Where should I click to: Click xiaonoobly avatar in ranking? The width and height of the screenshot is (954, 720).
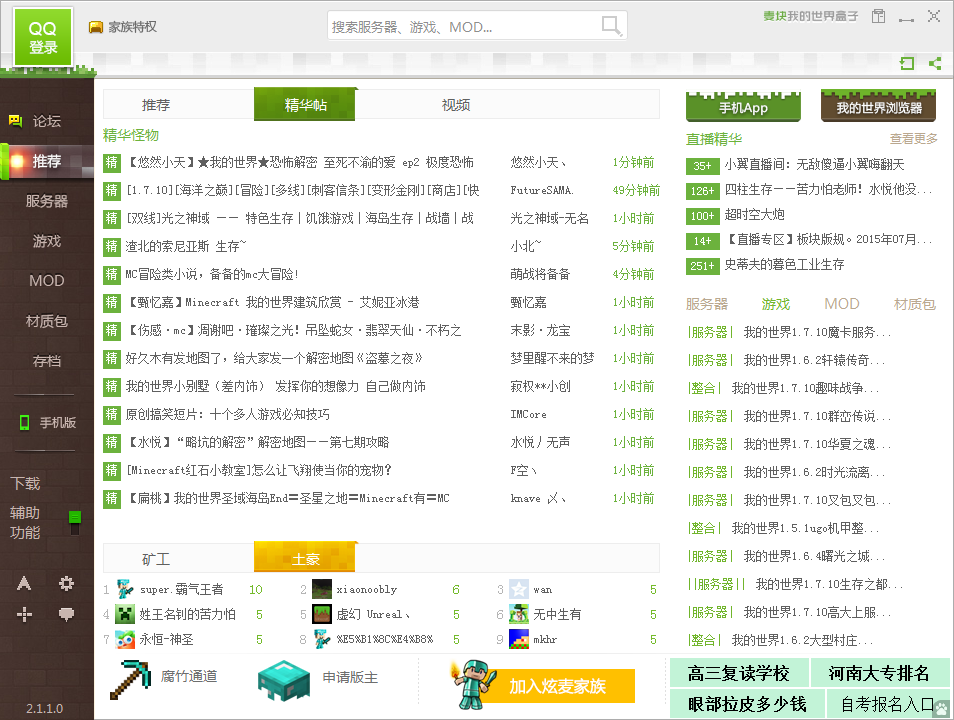(322, 589)
